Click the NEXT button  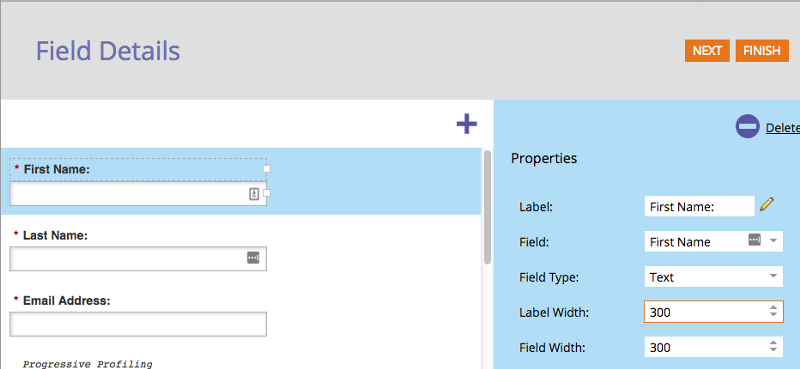[707, 51]
